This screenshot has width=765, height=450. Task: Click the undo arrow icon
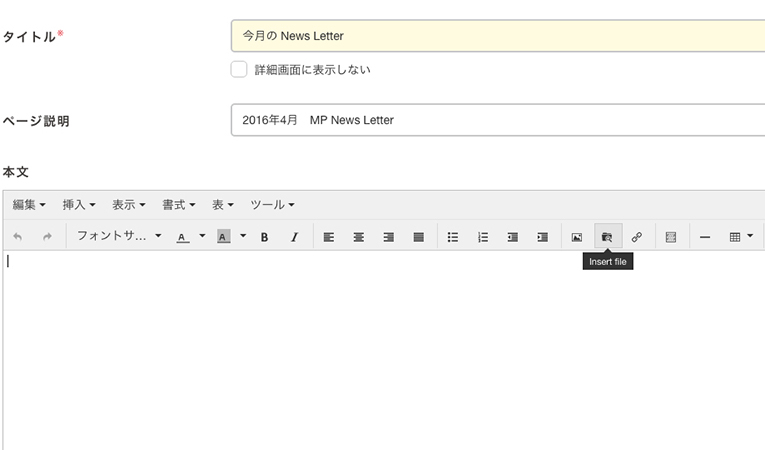[x=18, y=237]
